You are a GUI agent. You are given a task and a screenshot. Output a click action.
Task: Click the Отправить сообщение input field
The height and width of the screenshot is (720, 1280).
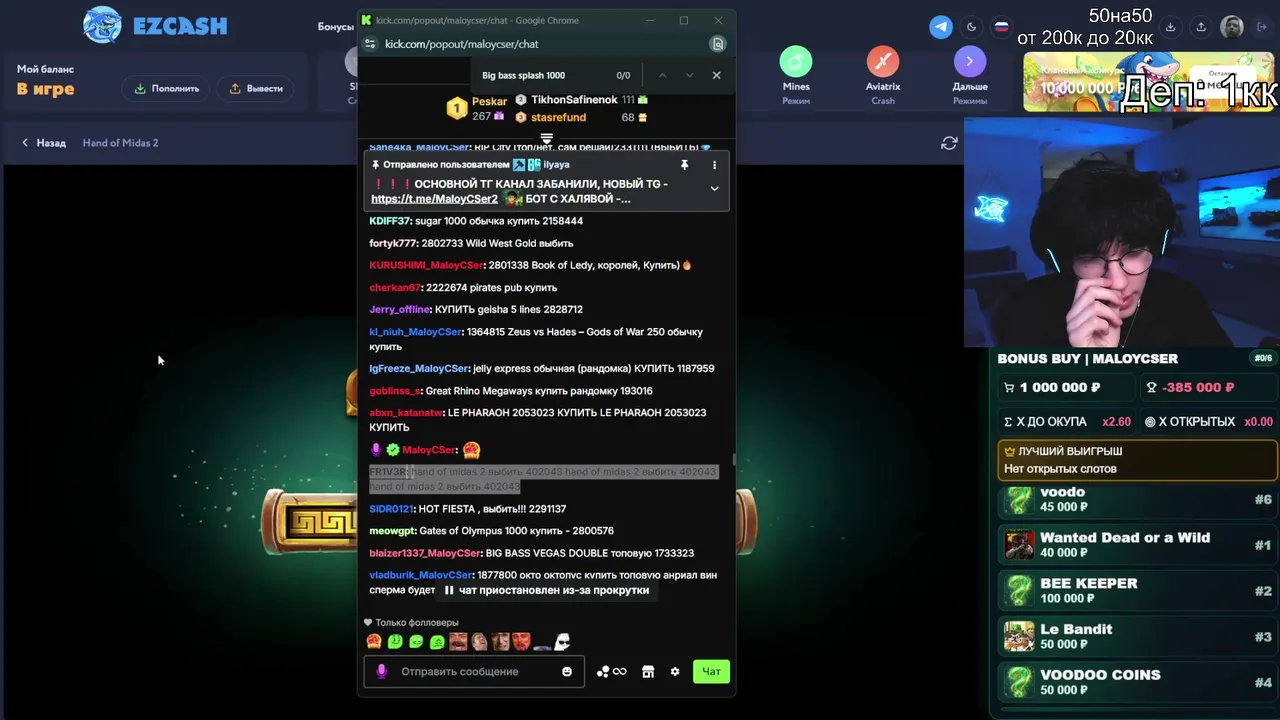[474, 671]
